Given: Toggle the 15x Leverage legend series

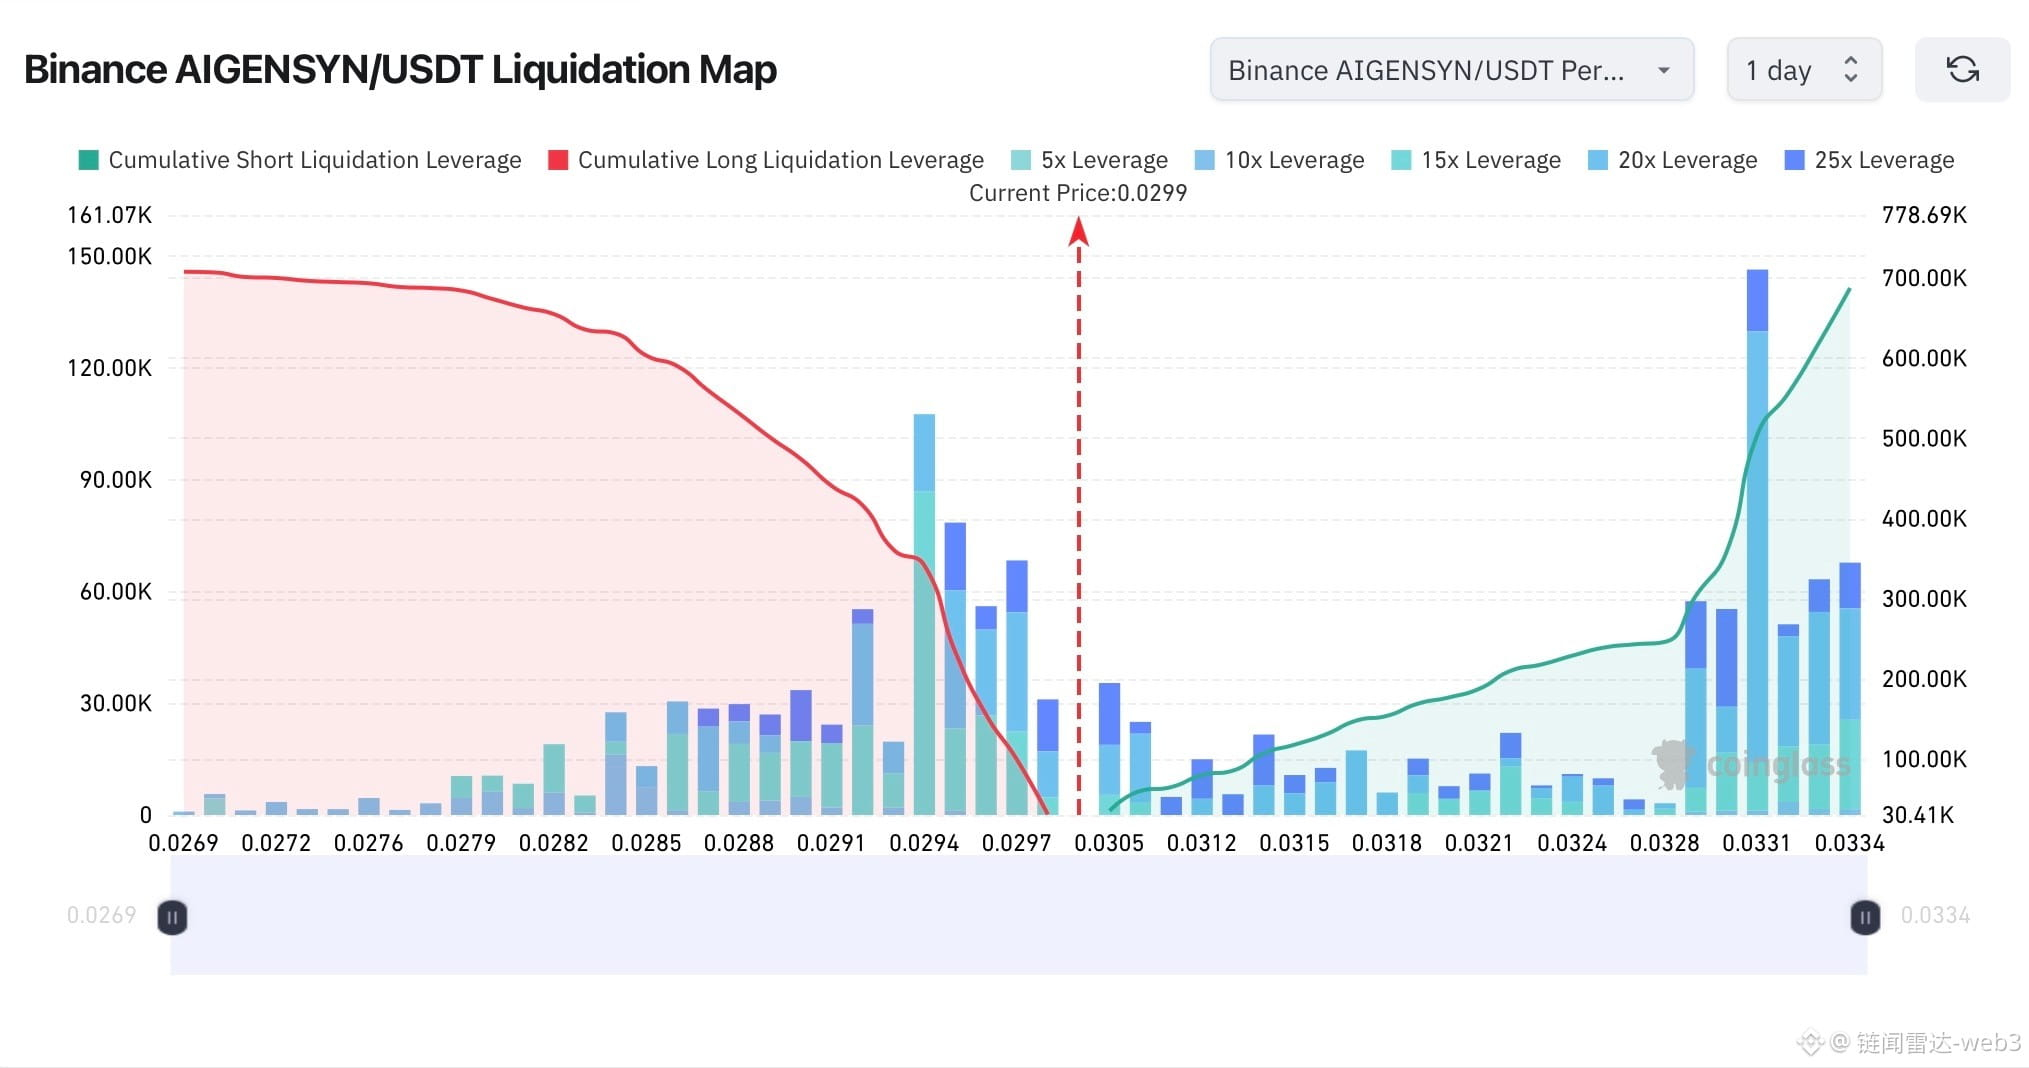Looking at the screenshot, I should 1476,160.
